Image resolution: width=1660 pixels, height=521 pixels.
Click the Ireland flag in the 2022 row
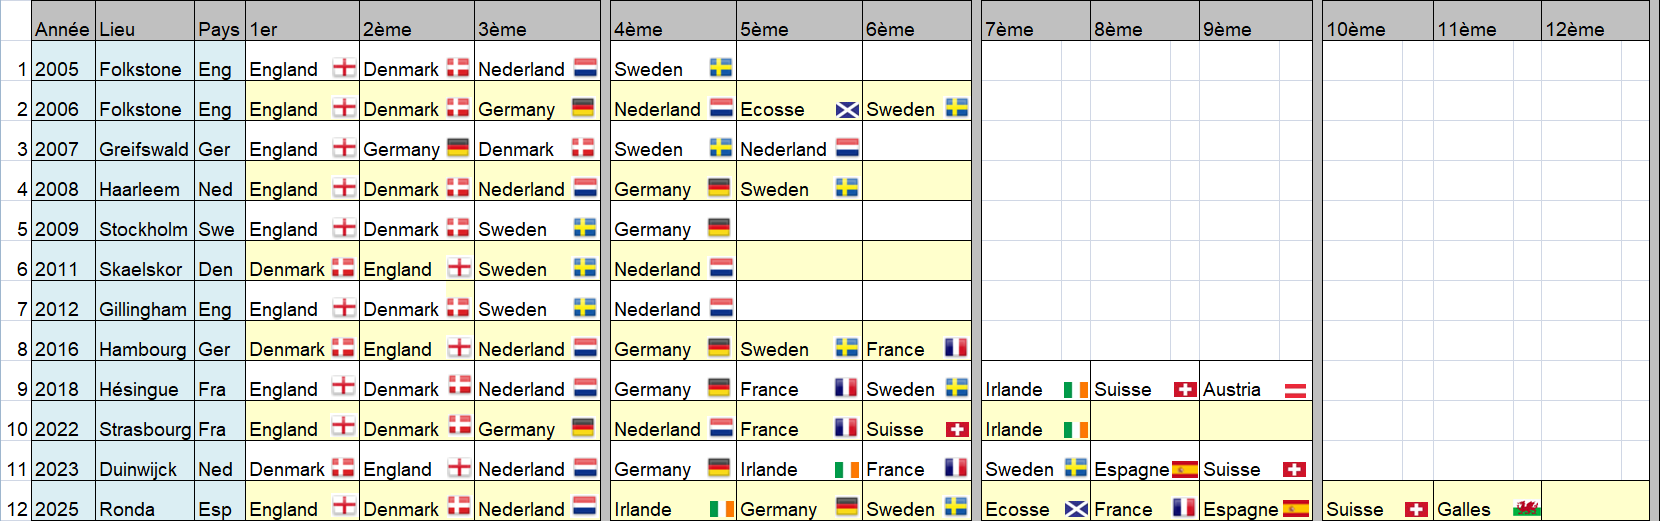[1076, 429]
